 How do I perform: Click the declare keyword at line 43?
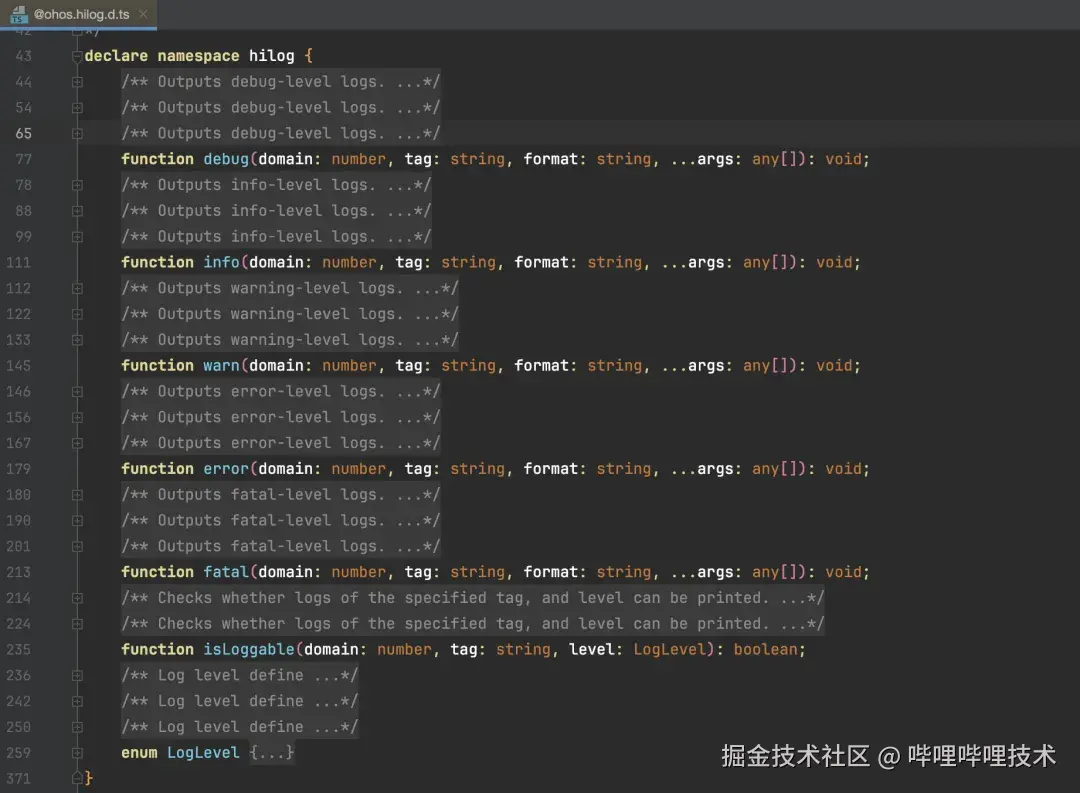(x=116, y=56)
